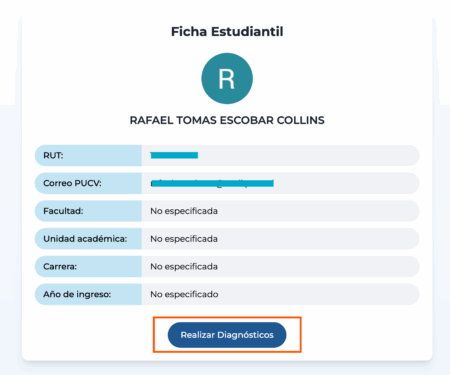
Task: Click the Facultad label cell
Action: [88, 211]
